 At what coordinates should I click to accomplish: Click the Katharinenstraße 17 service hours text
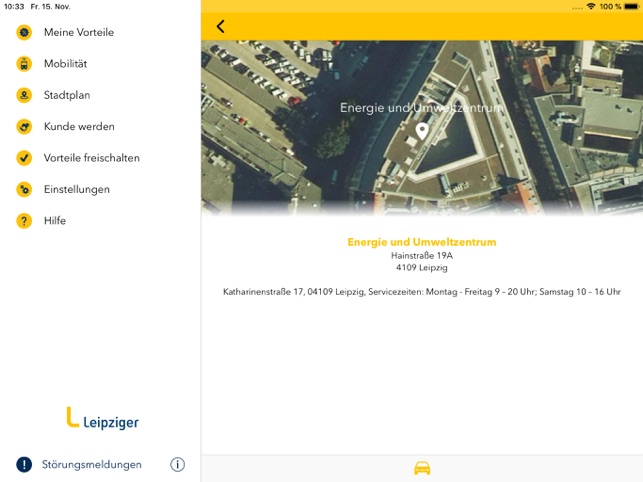pos(421,292)
